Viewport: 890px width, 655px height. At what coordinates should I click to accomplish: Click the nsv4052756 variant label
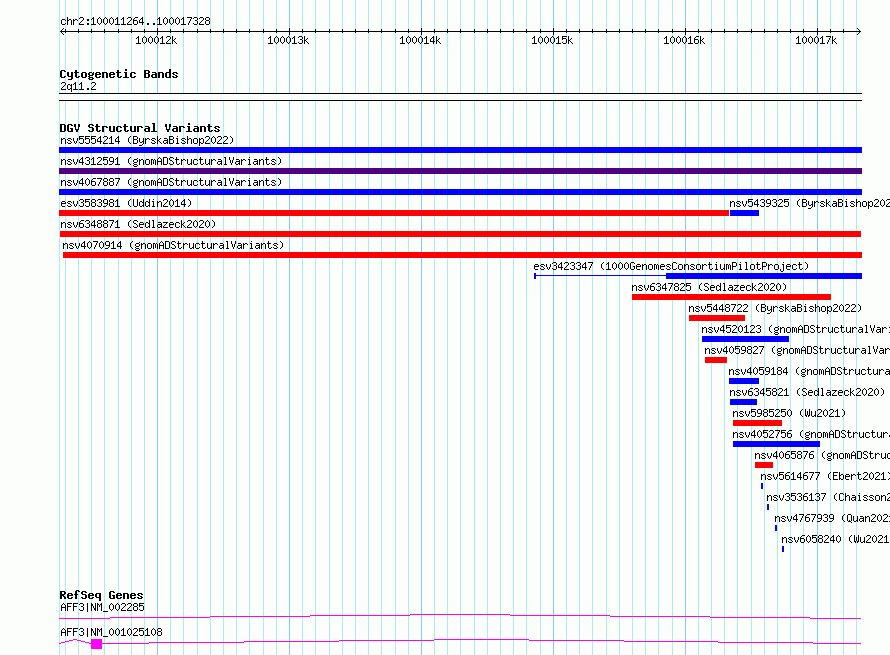coord(811,434)
